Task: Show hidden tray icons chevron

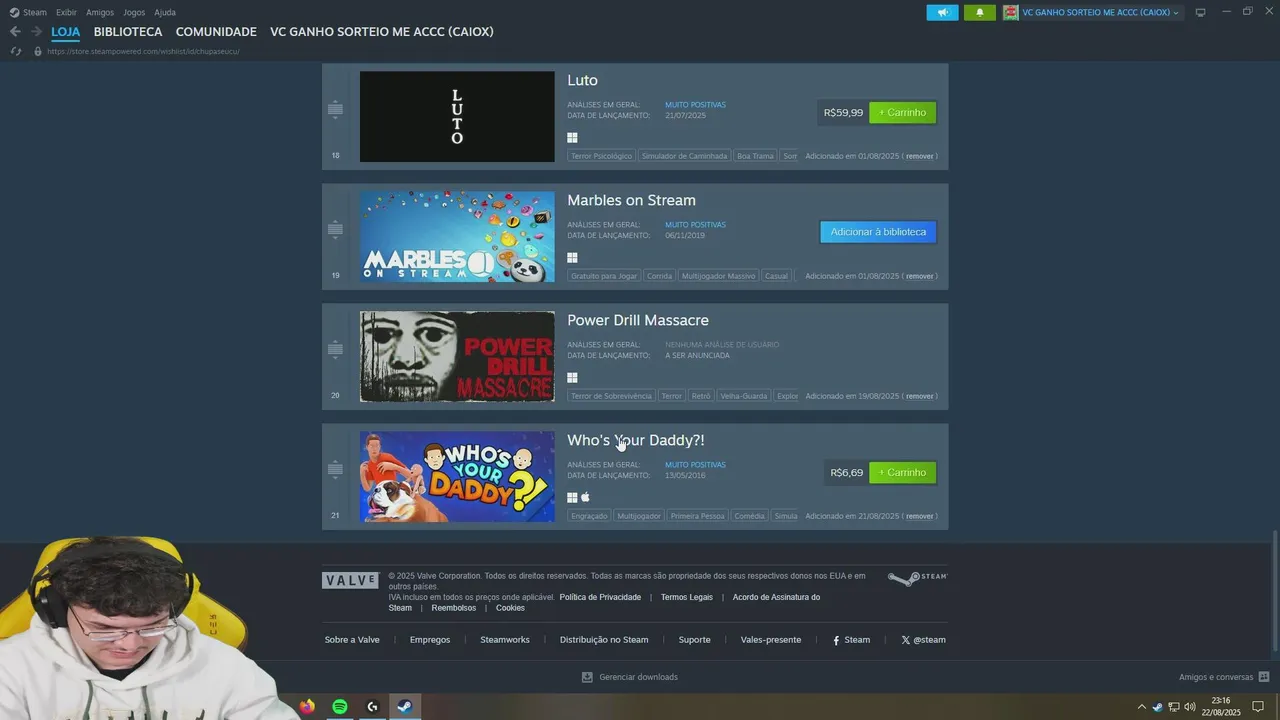Action: (x=1141, y=707)
